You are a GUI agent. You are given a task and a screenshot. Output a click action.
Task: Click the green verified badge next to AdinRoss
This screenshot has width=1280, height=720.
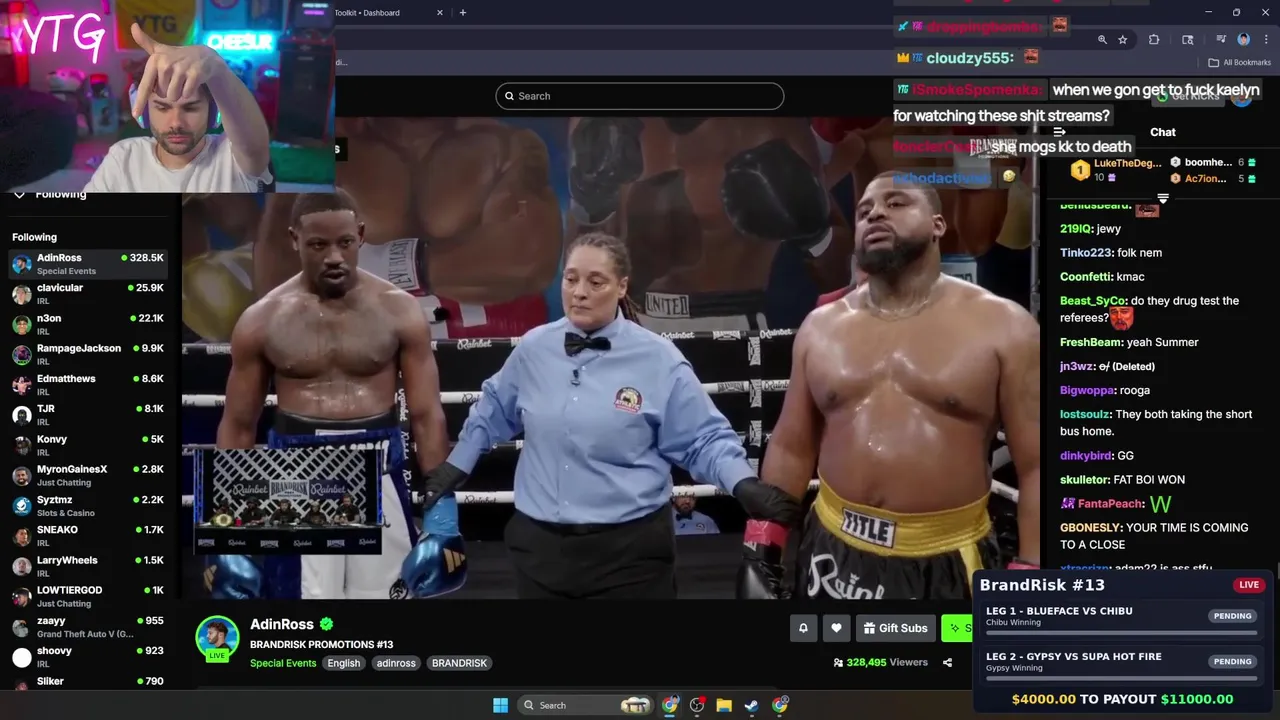(x=326, y=624)
